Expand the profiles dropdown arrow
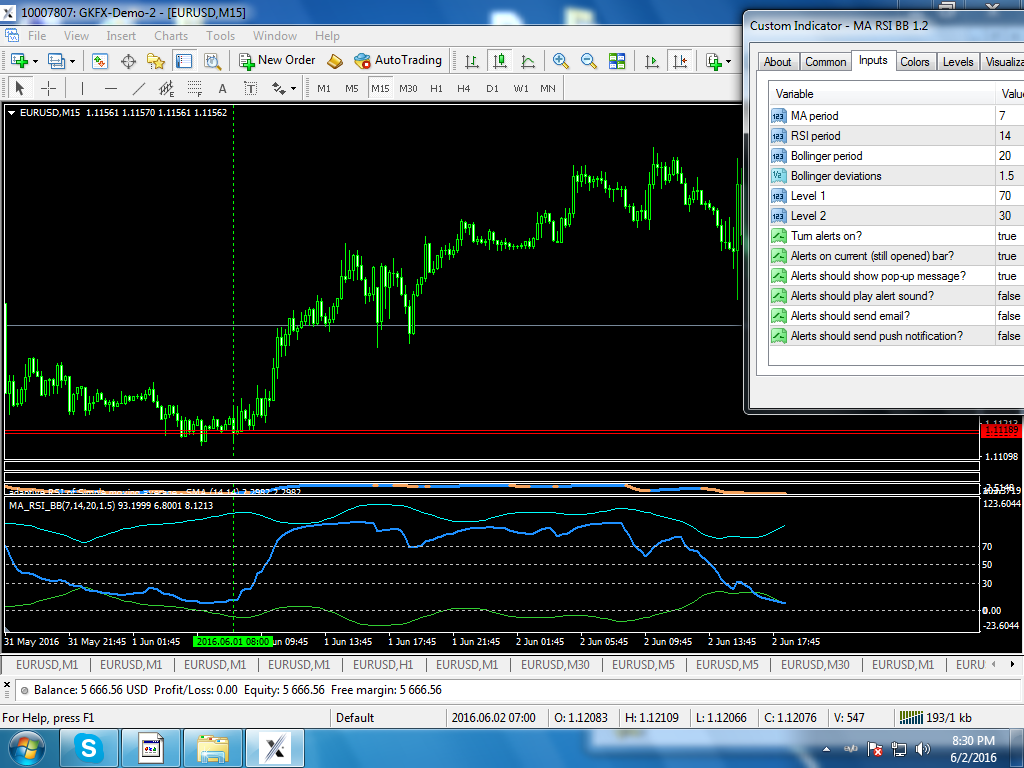 (x=72, y=61)
